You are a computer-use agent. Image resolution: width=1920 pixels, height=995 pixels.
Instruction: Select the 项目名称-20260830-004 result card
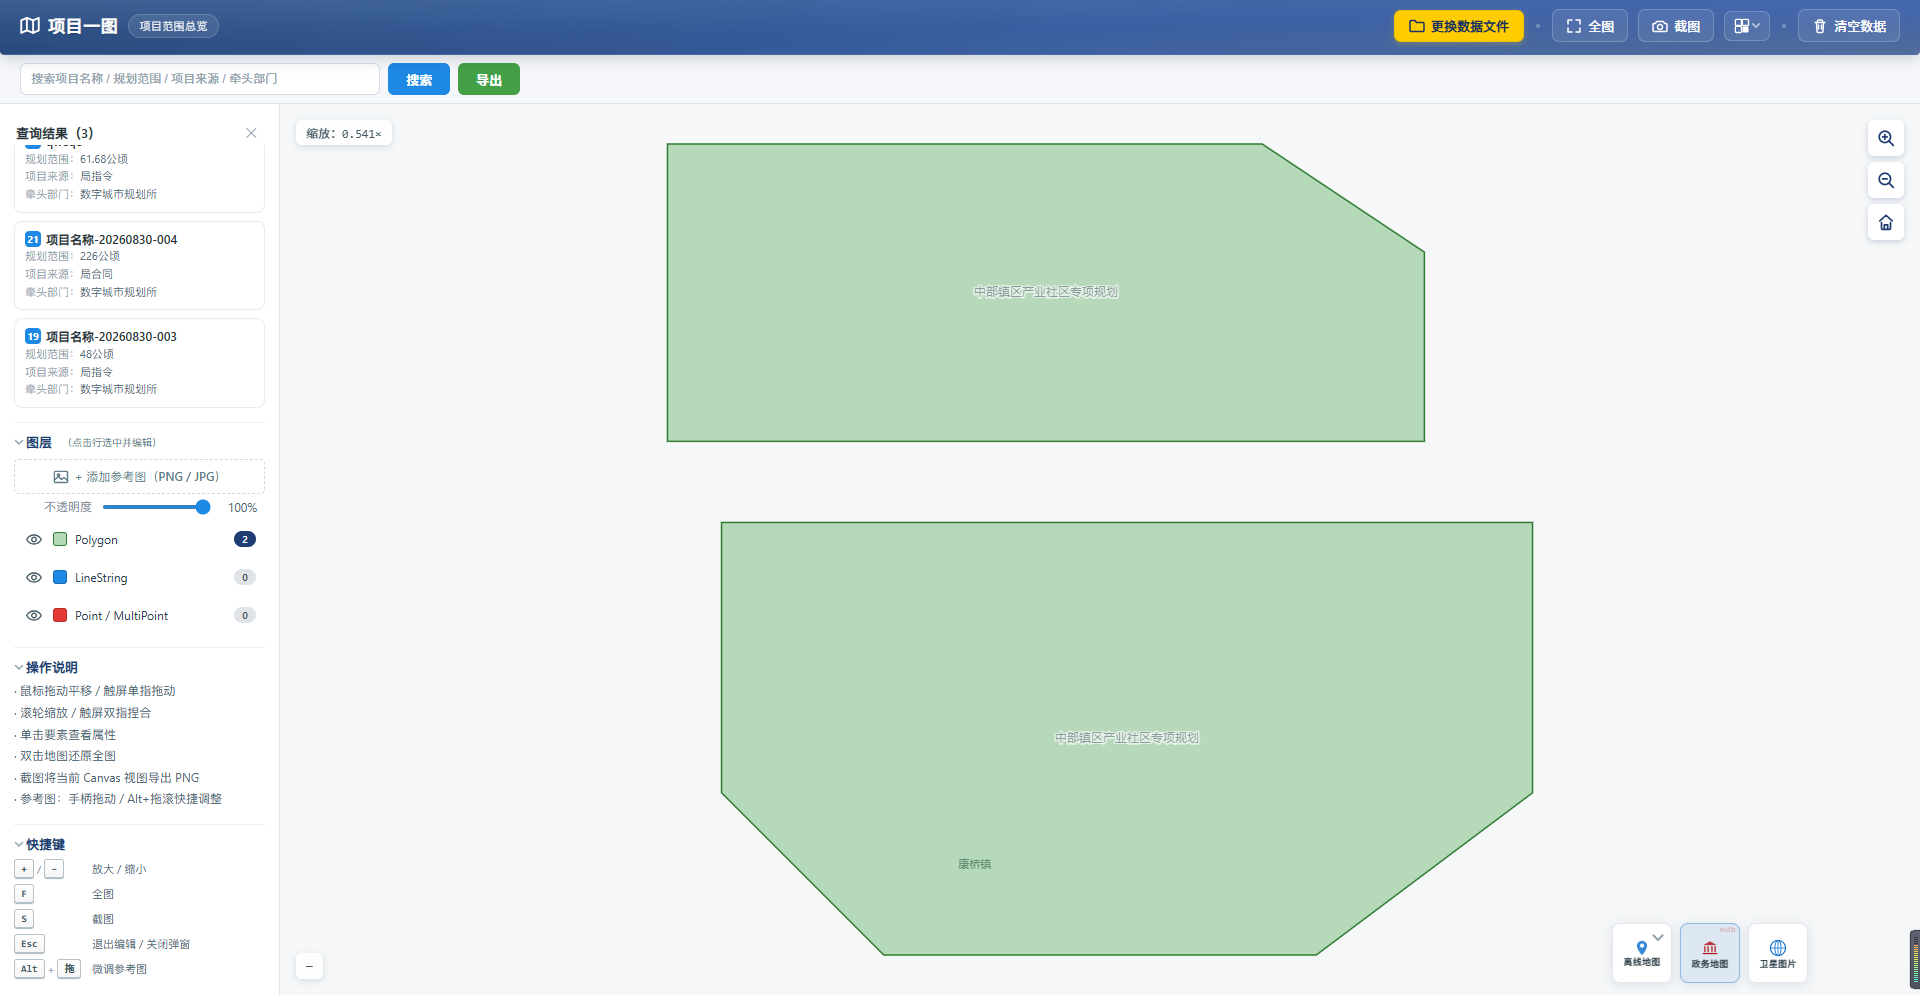point(139,265)
